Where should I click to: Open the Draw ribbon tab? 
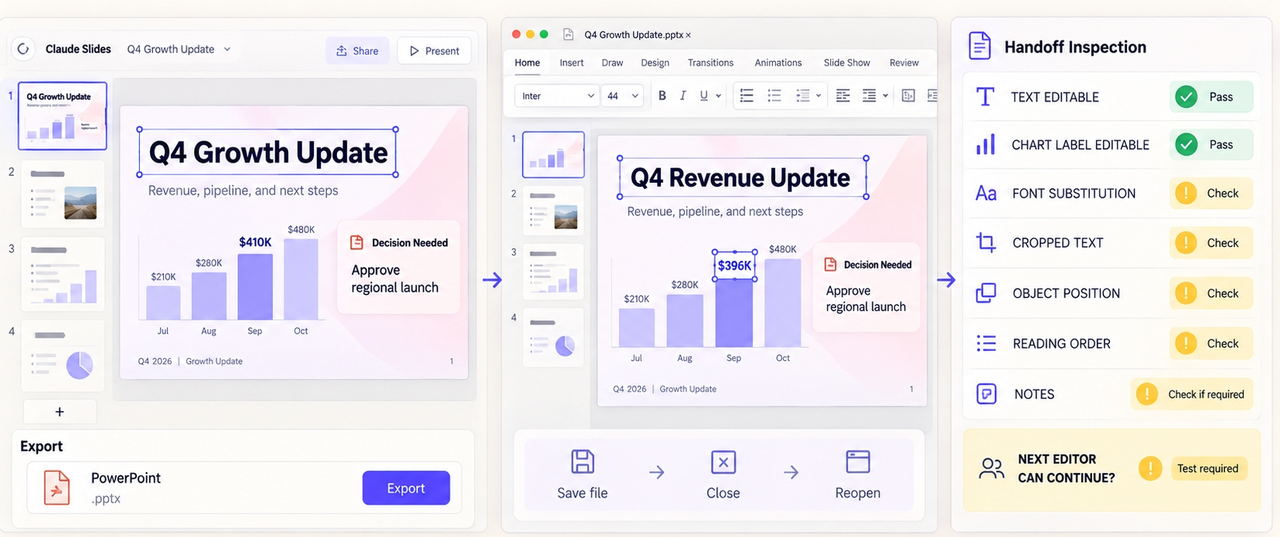[x=613, y=63]
